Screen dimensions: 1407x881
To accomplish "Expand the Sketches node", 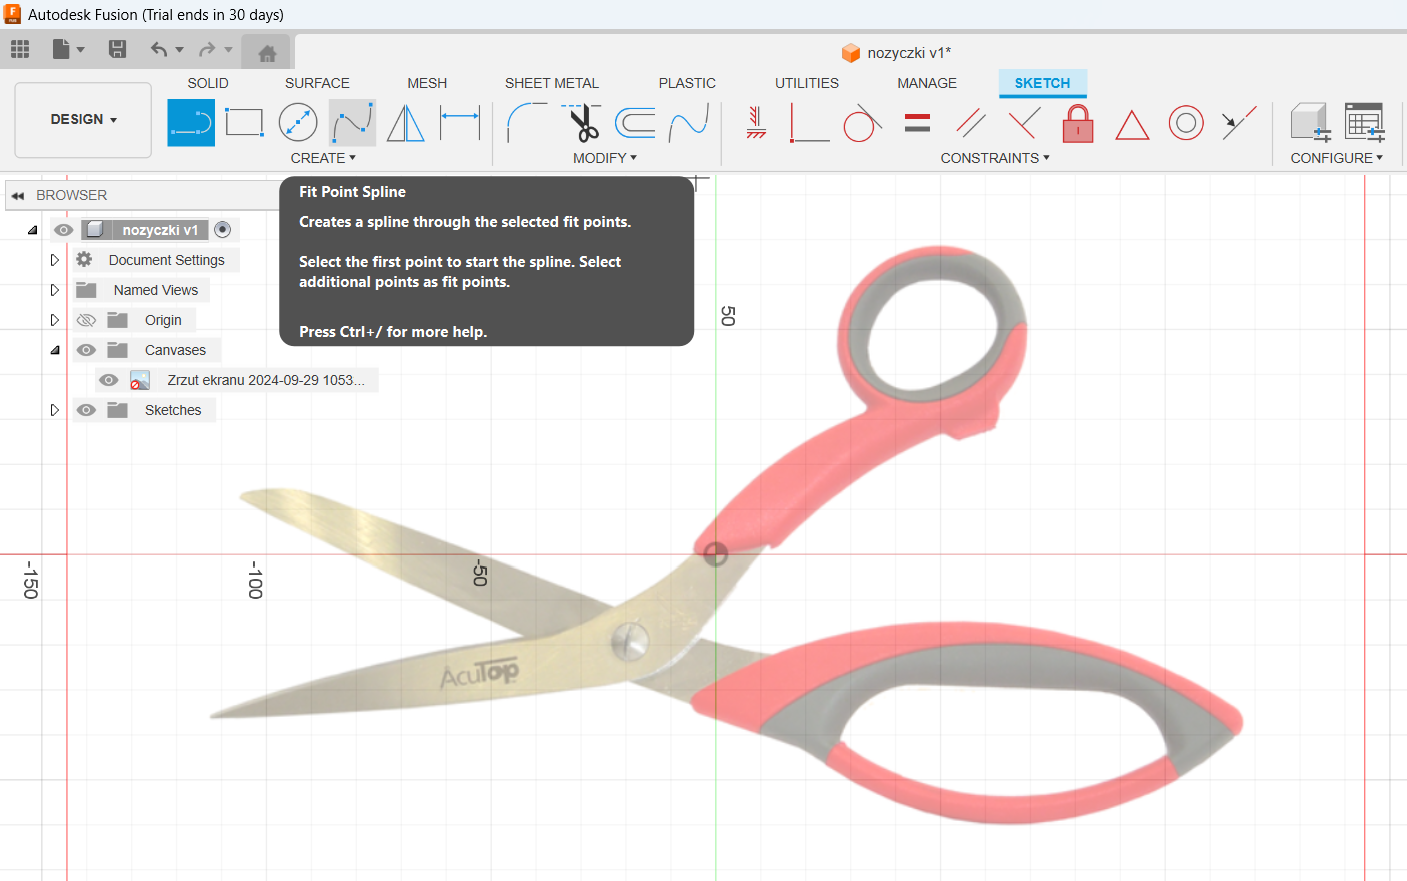I will pyautogui.click(x=55, y=410).
